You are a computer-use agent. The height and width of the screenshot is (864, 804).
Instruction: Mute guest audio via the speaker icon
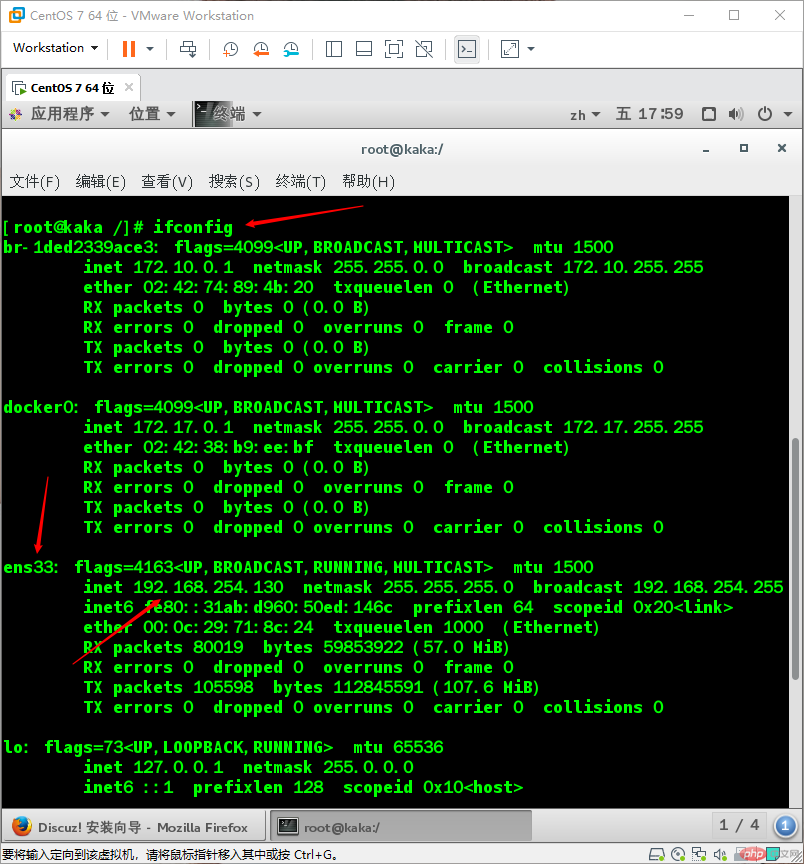click(x=736, y=113)
